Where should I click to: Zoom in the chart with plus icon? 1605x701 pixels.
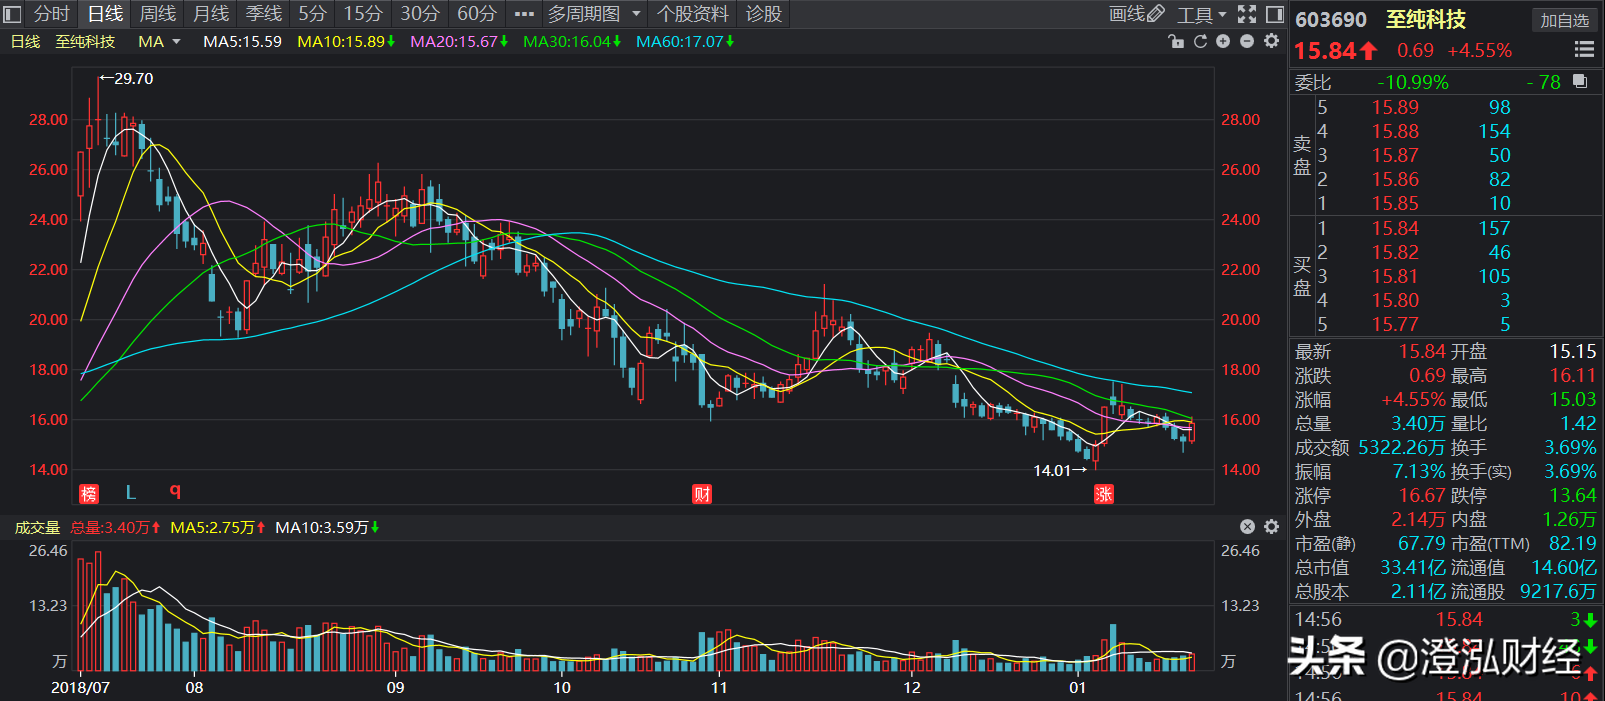1223,41
